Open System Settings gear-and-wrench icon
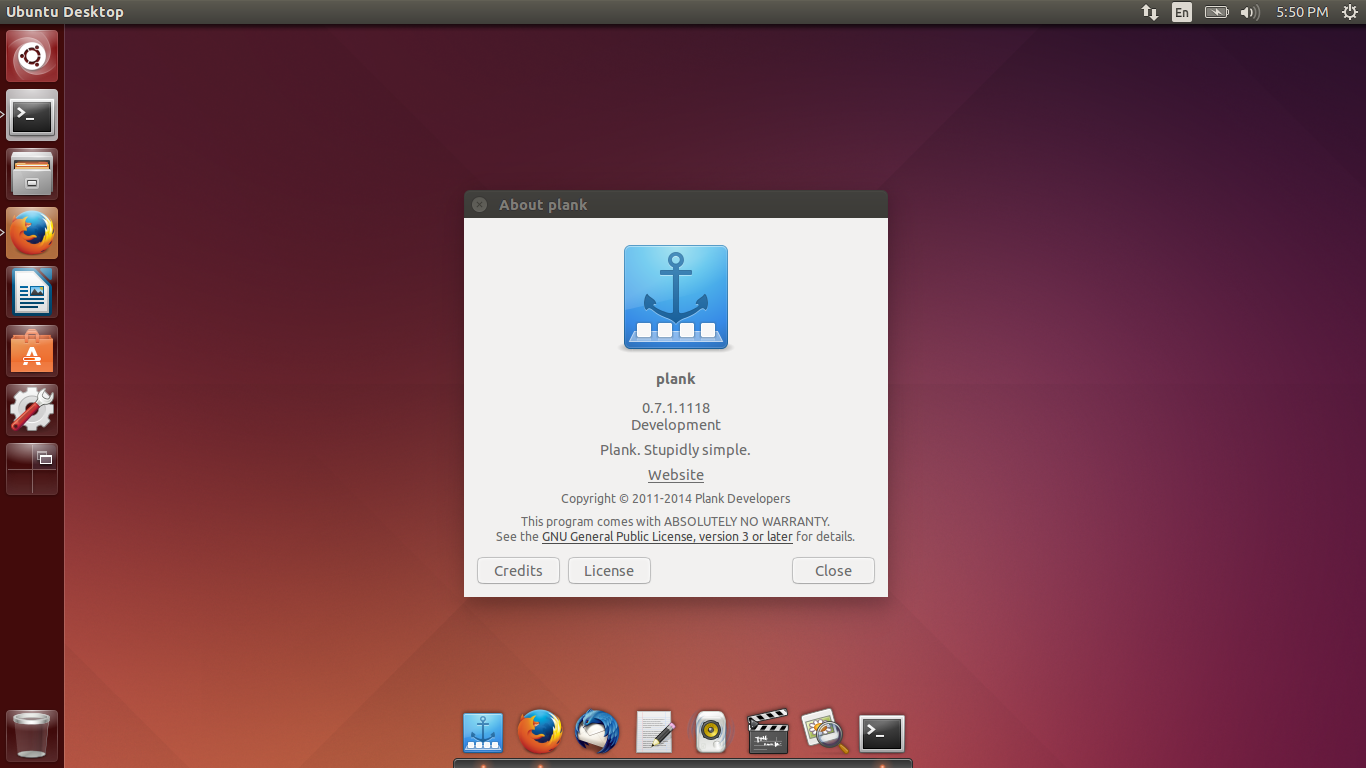This screenshot has width=1366, height=768. coord(32,410)
